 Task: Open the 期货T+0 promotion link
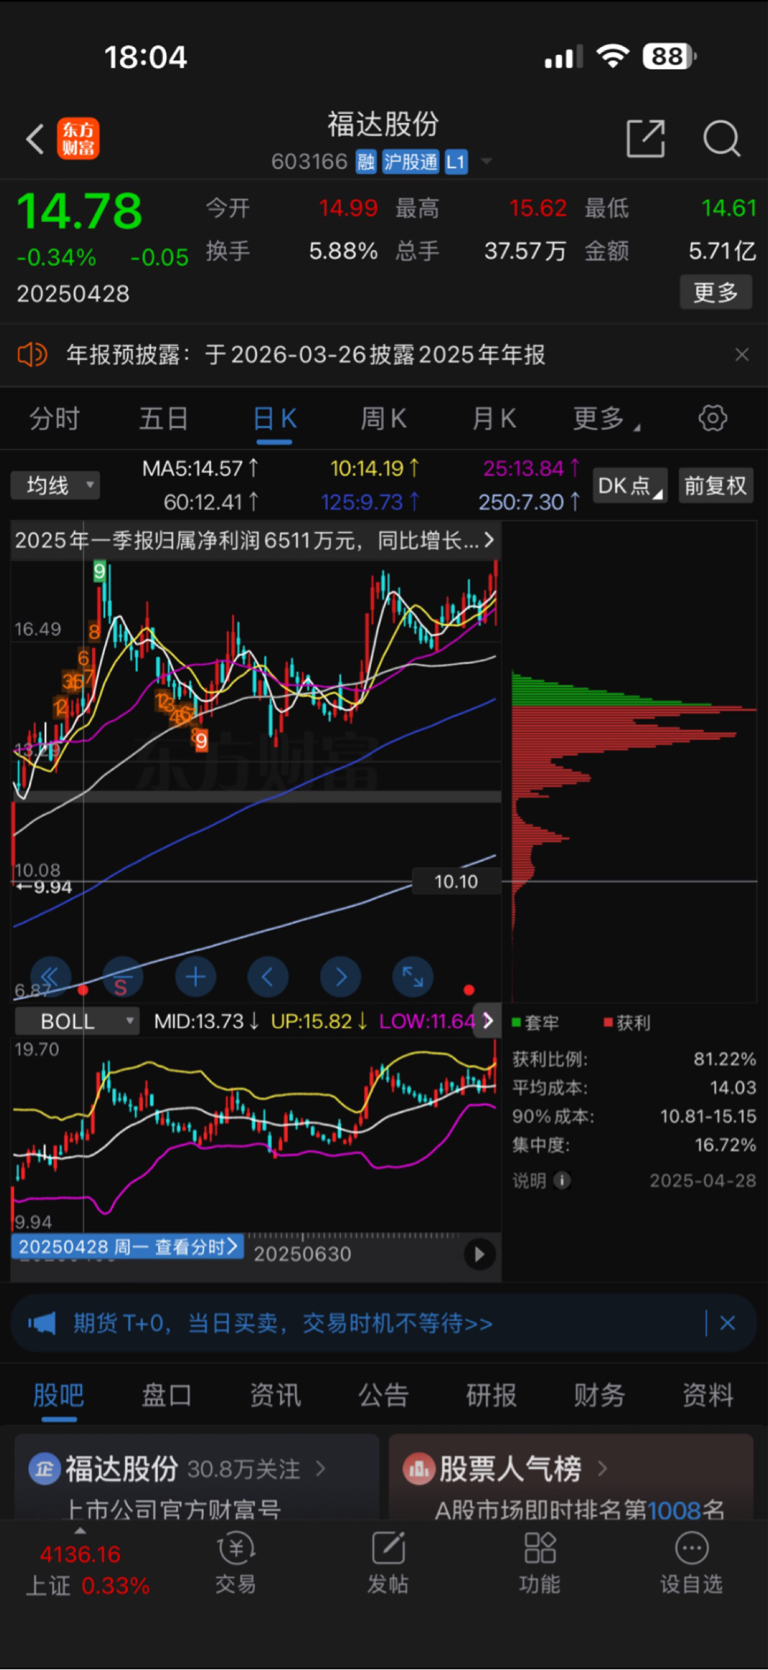tap(283, 1323)
